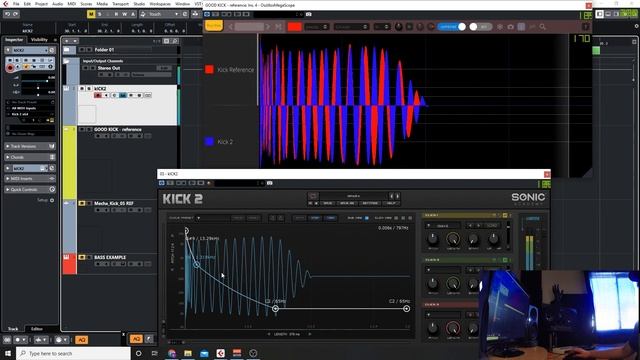Record-enable the KICK2 track in track list
Image resolution: width=640 pixels, height=360 pixels.
tap(98, 95)
